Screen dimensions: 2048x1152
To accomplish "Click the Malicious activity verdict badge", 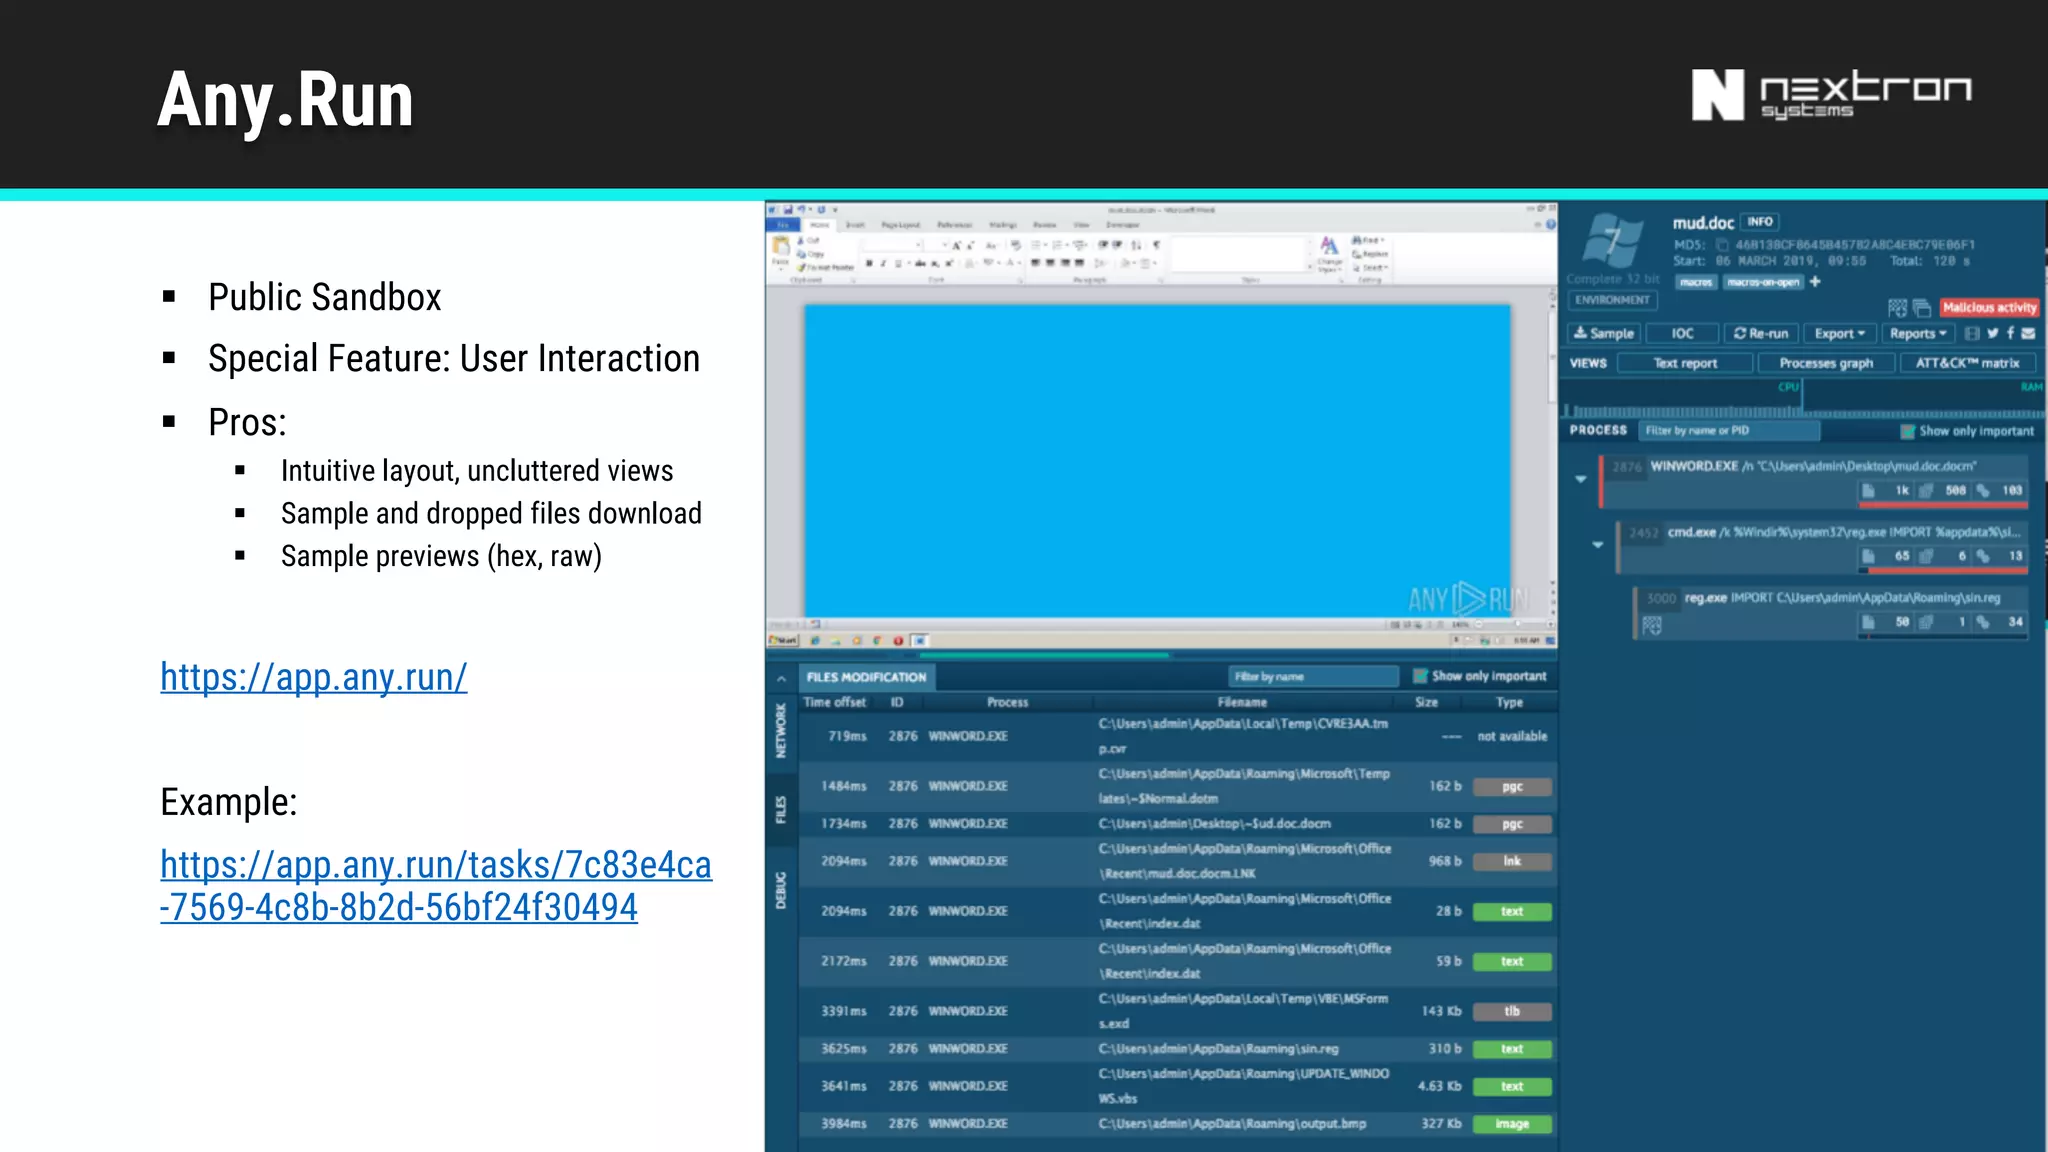I will (x=1989, y=307).
